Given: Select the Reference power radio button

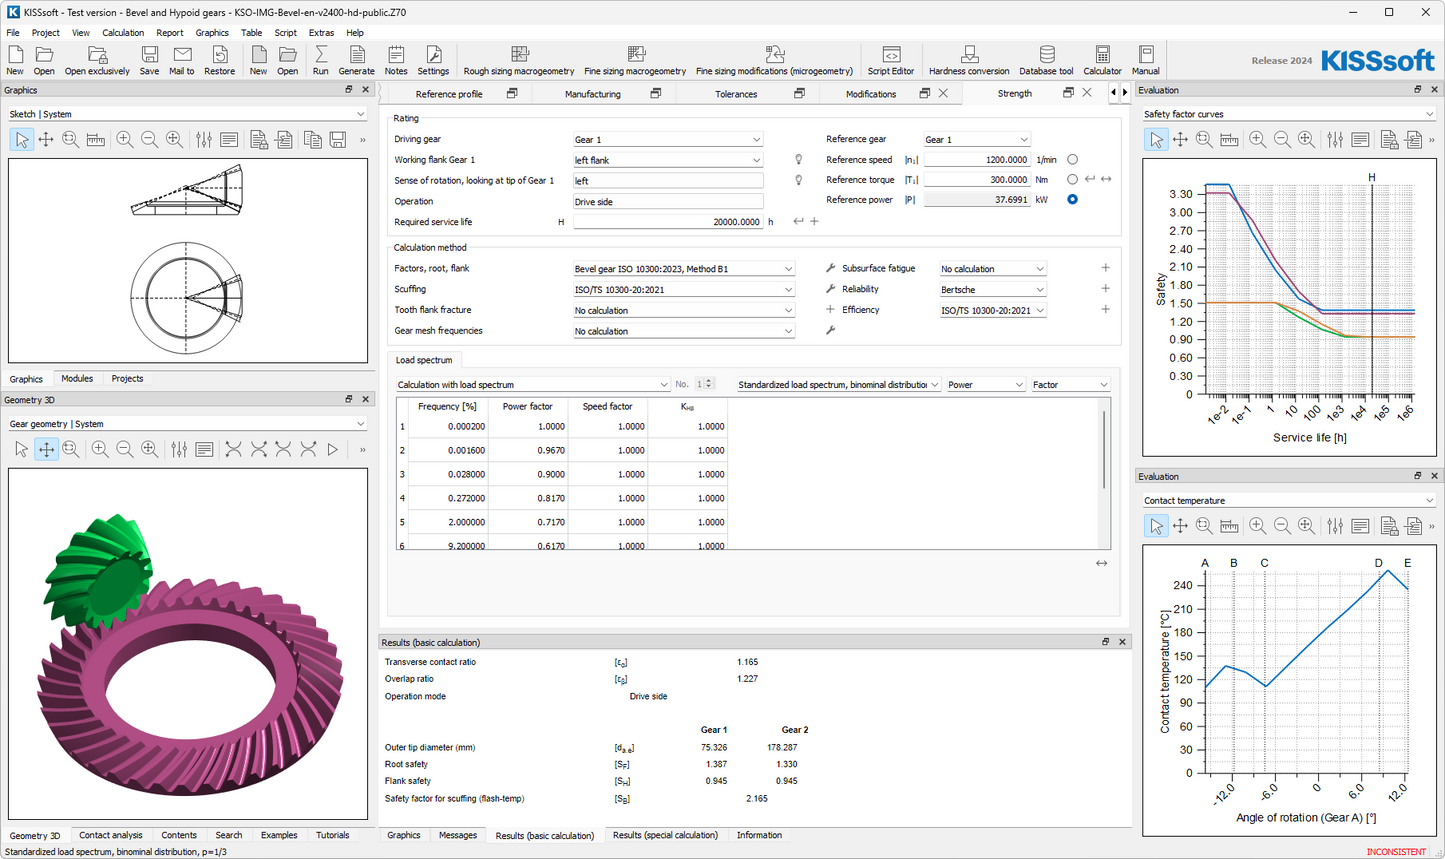Looking at the screenshot, I should [x=1072, y=200].
